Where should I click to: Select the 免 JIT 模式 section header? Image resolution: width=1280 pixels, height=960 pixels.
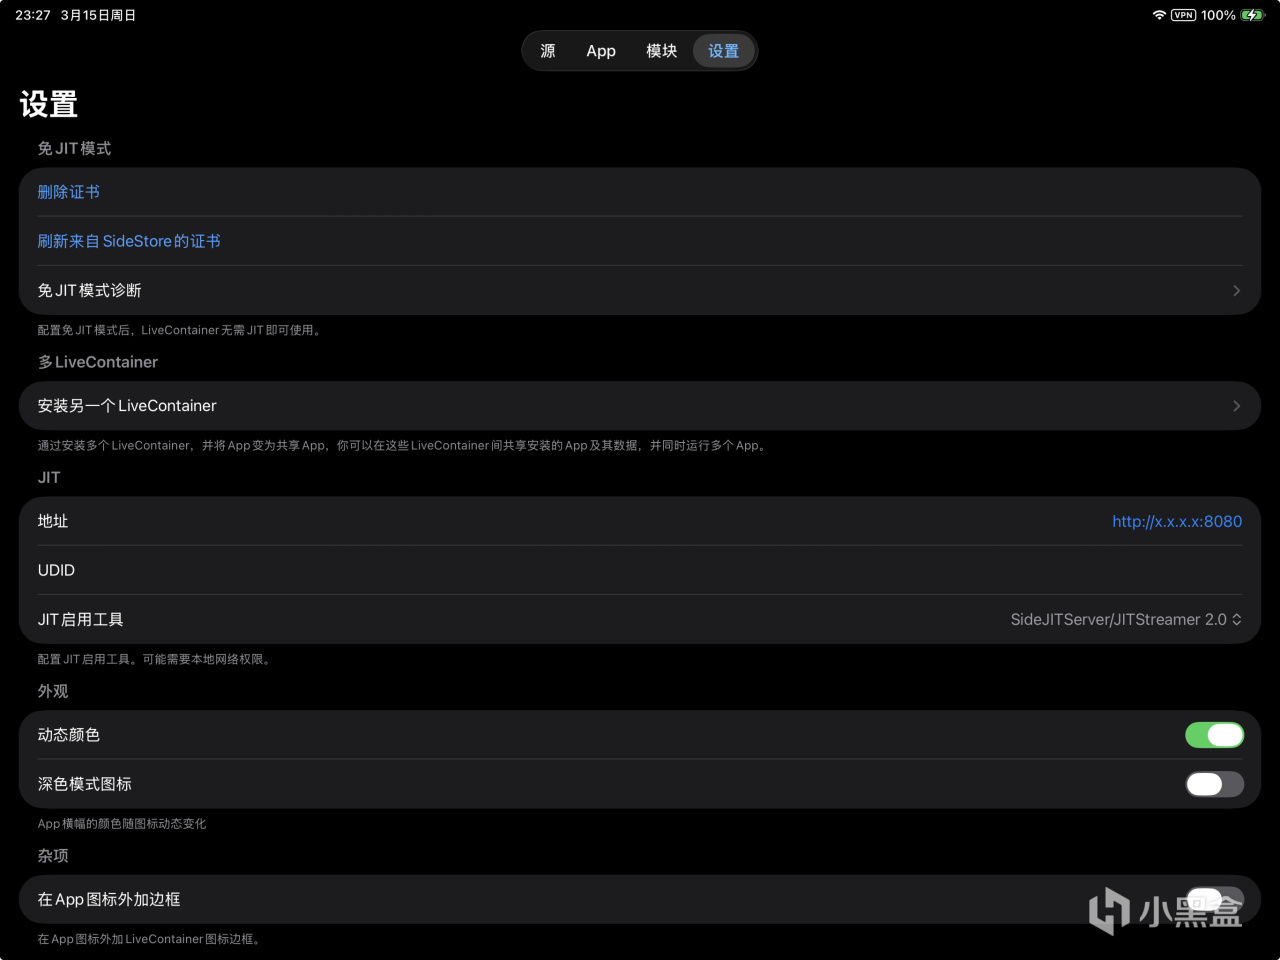tap(74, 148)
